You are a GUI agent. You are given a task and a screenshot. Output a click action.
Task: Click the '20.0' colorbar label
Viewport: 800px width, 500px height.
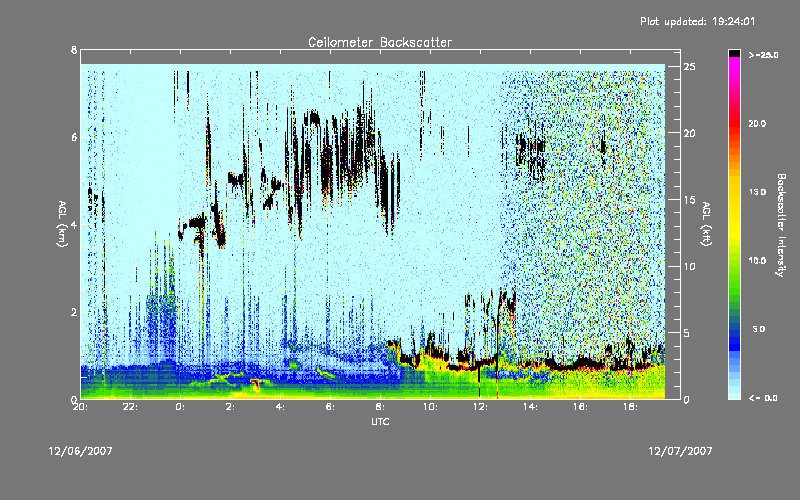tap(757, 124)
